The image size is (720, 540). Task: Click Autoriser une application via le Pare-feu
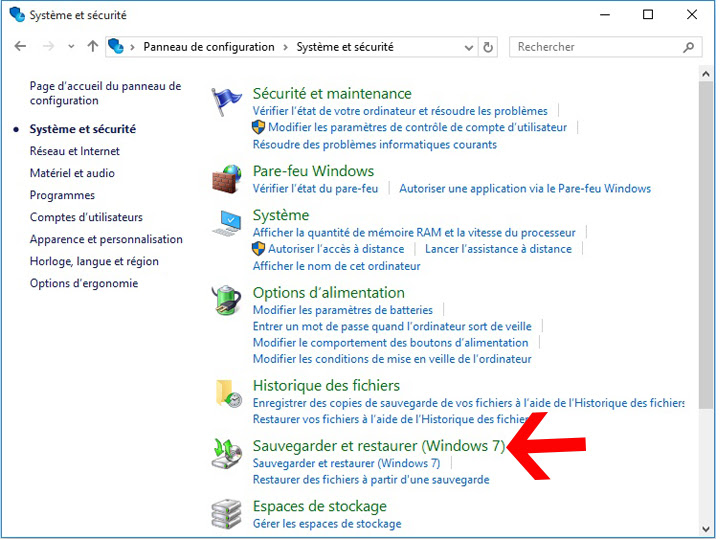(x=525, y=189)
